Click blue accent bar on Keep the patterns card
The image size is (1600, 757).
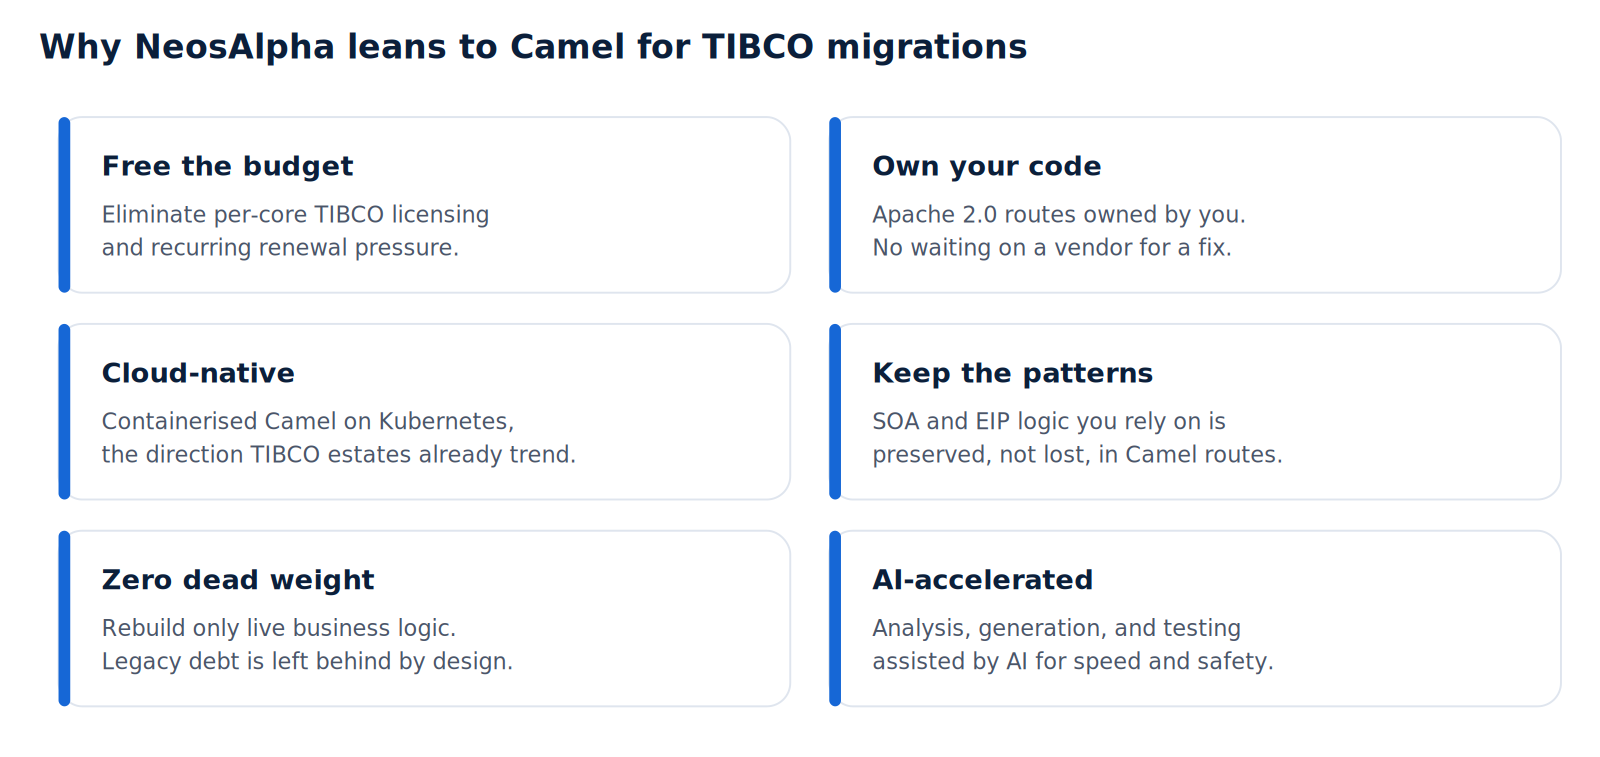point(835,412)
